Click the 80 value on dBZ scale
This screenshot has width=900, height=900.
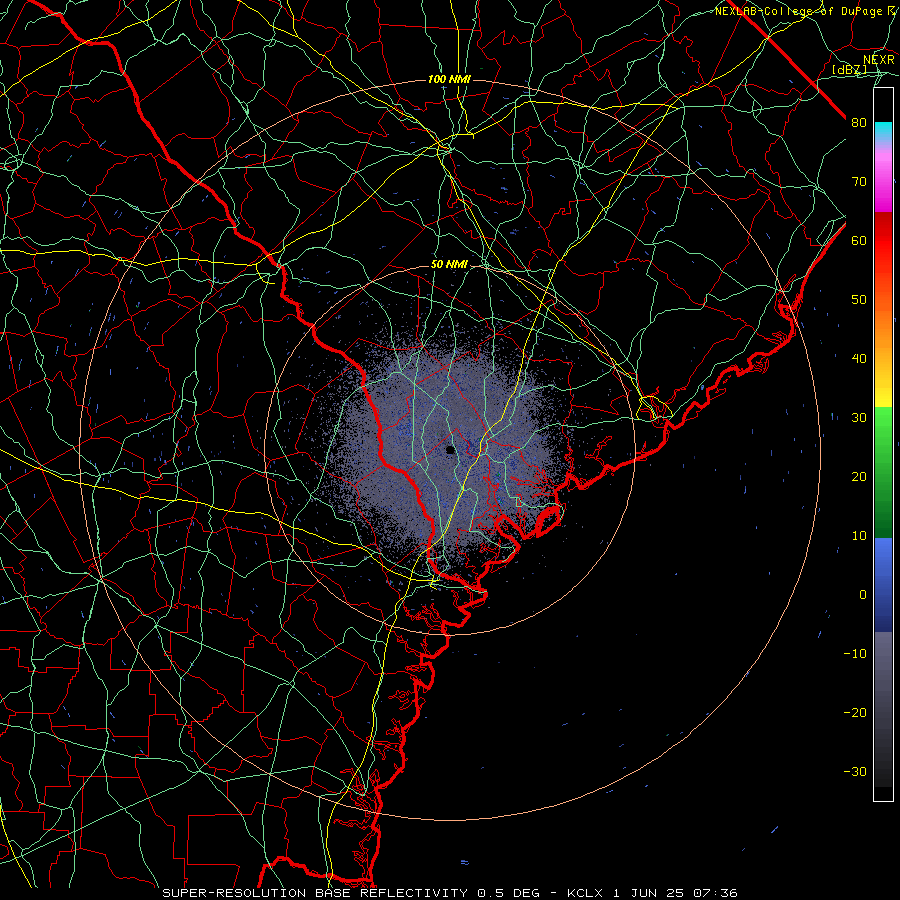(859, 123)
